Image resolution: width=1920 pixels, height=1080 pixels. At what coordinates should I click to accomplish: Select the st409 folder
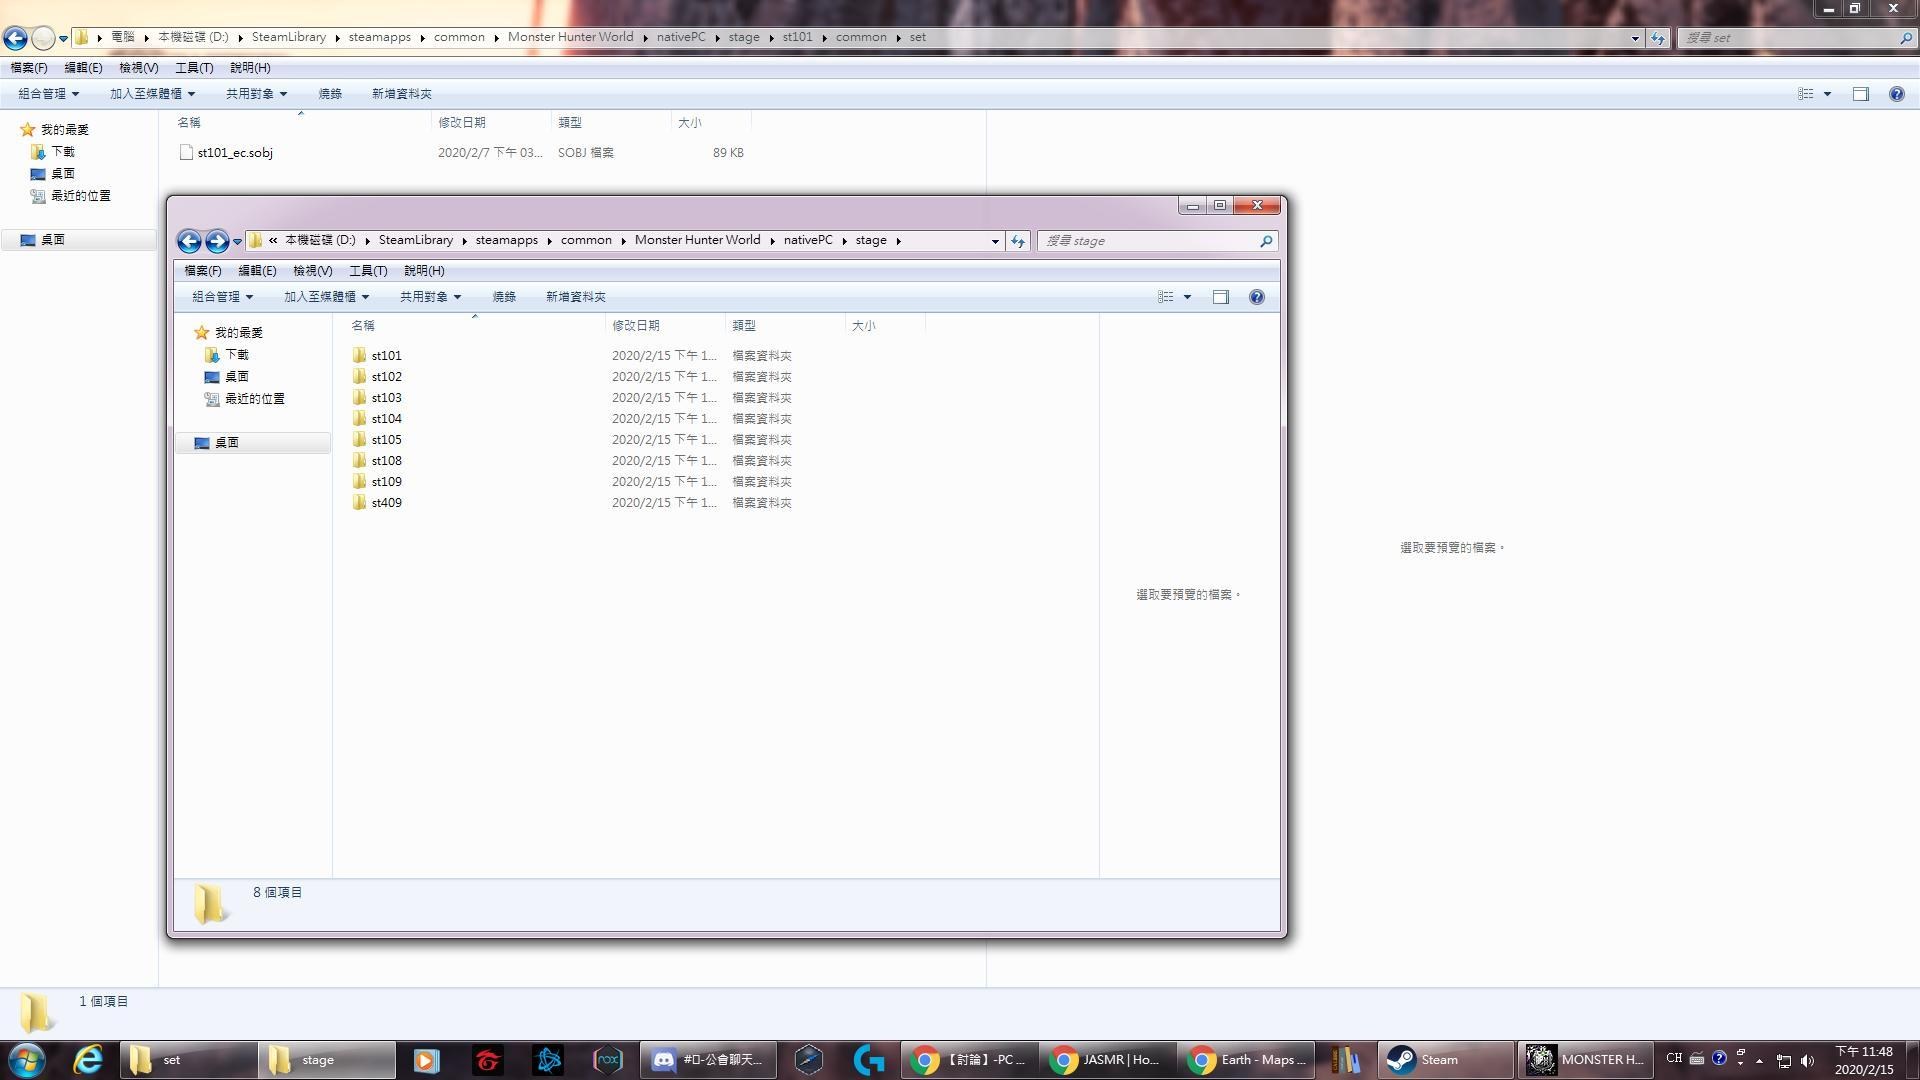386,503
